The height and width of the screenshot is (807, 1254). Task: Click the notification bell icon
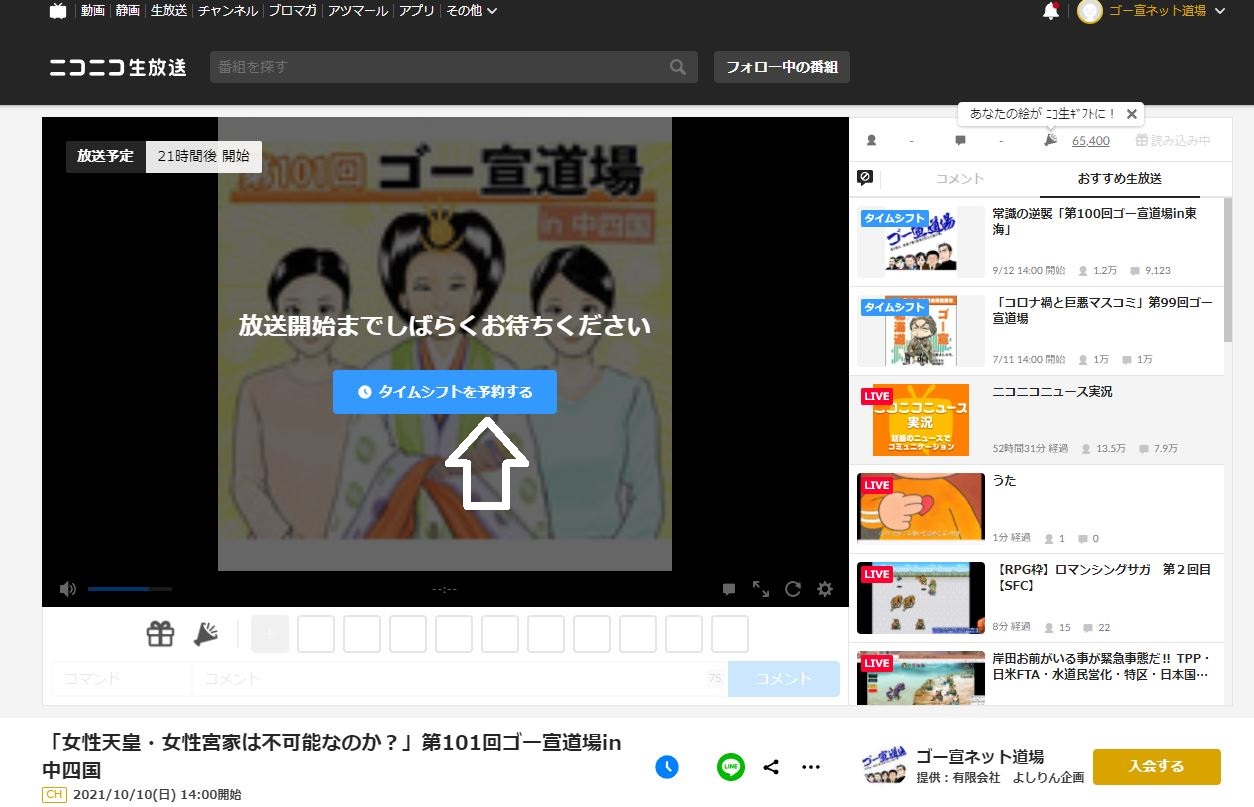[1050, 12]
